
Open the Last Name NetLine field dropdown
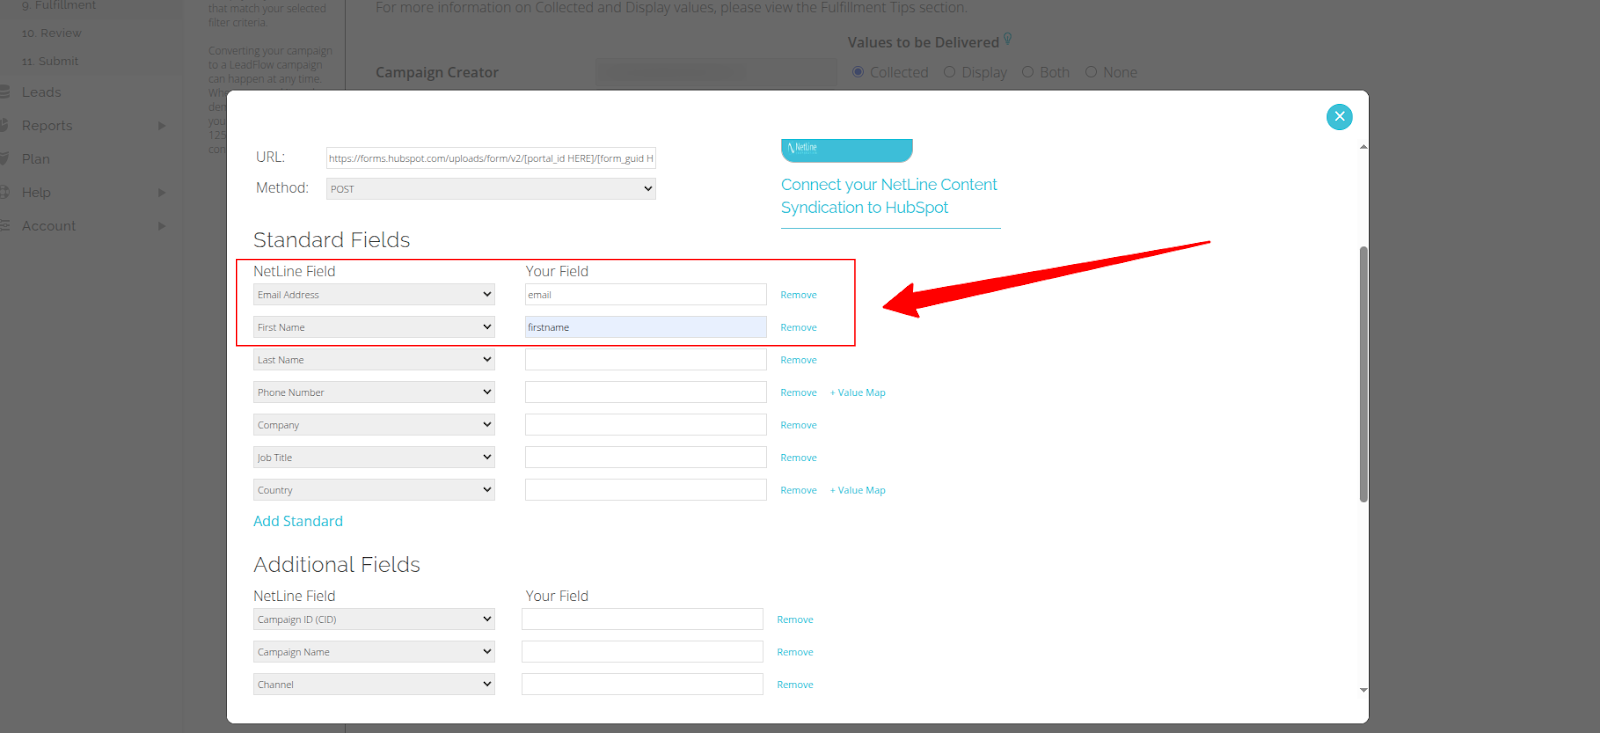(x=374, y=360)
